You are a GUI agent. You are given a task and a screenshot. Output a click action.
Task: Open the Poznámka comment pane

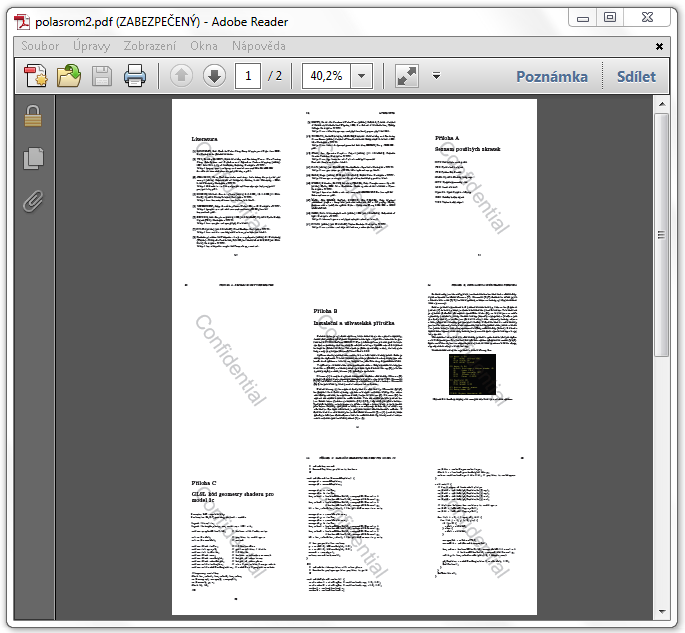point(552,76)
